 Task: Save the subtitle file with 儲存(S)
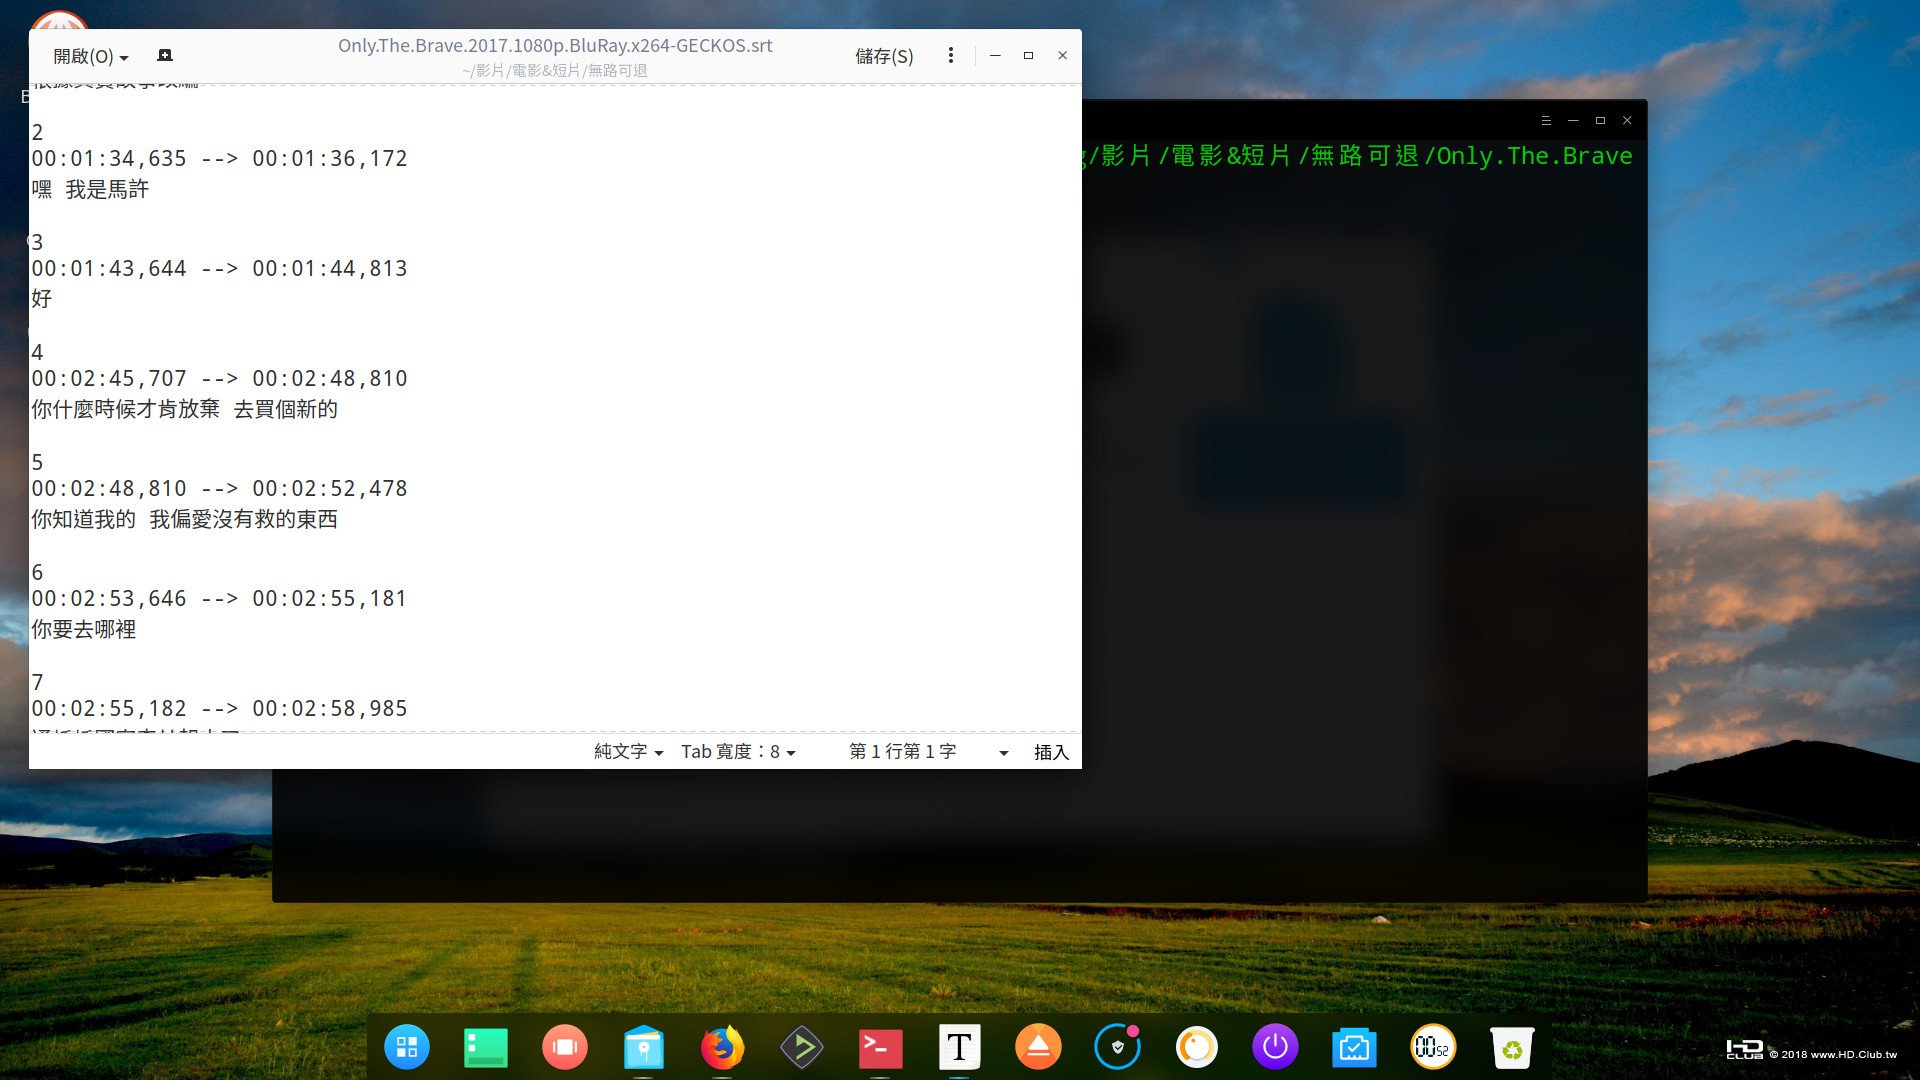pos(884,56)
